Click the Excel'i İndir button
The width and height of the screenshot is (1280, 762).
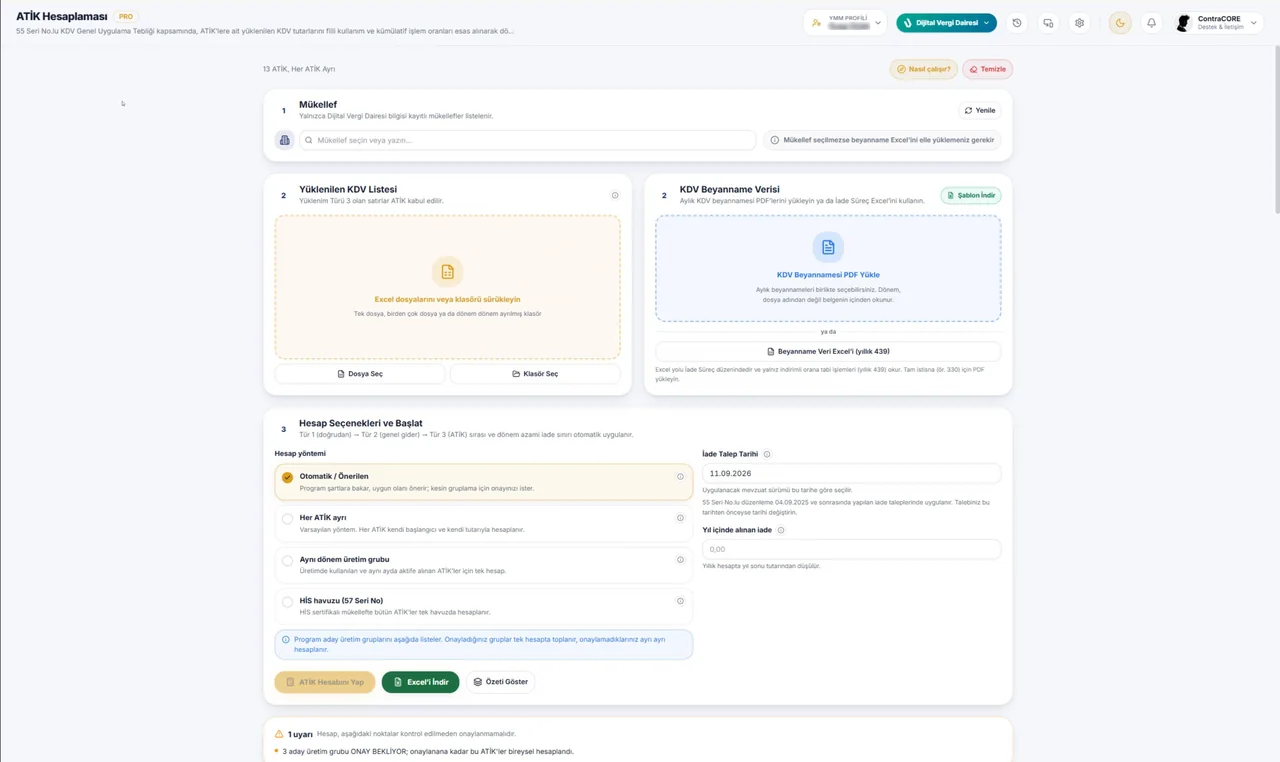tap(421, 682)
